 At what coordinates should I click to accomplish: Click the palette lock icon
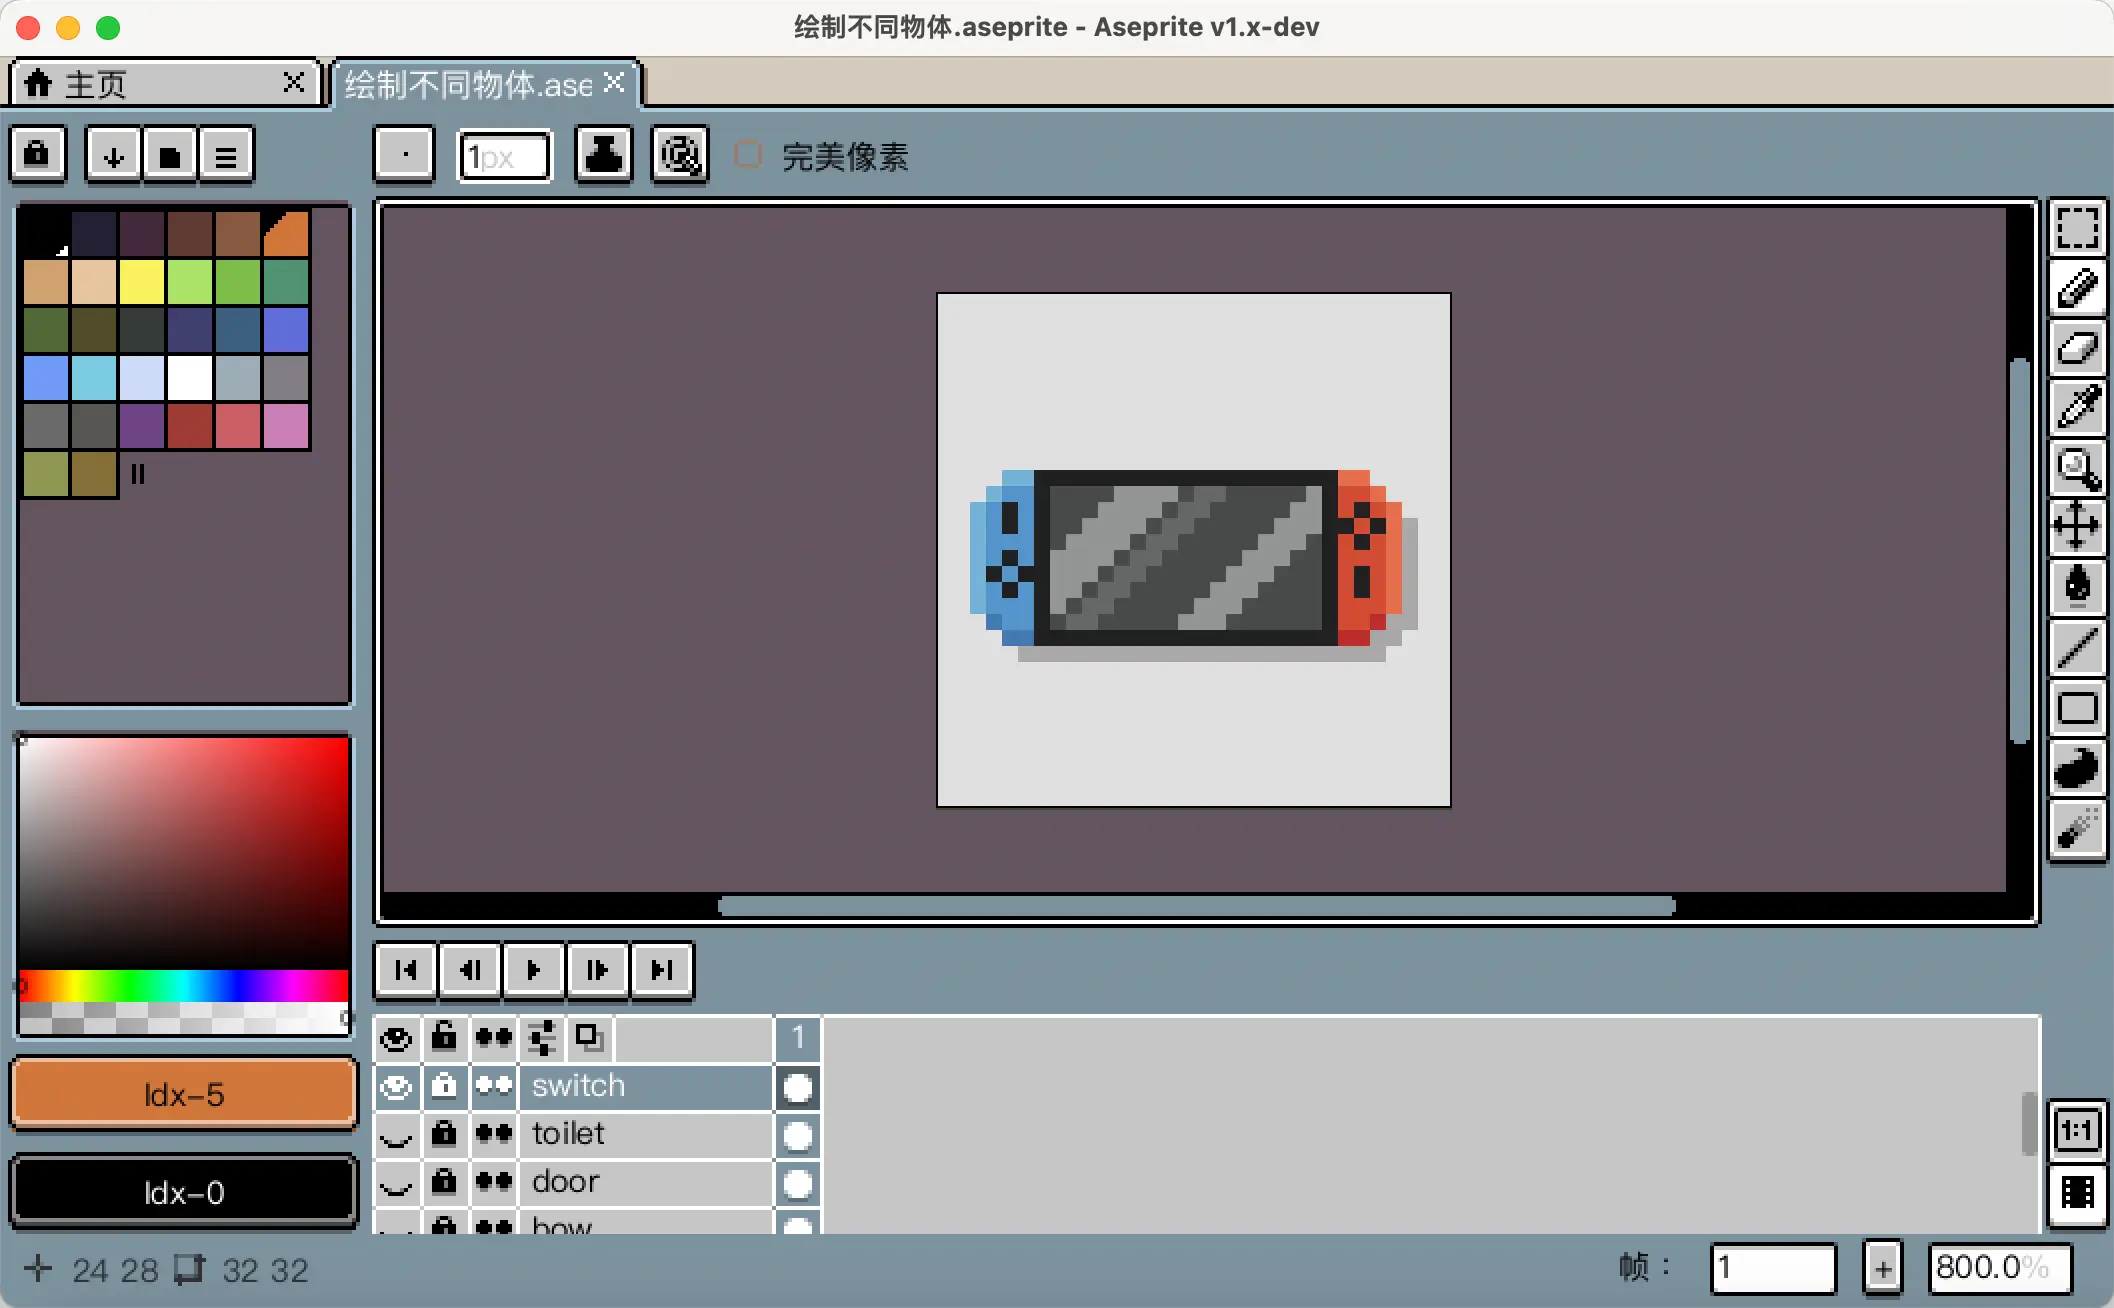pos(38,155)
